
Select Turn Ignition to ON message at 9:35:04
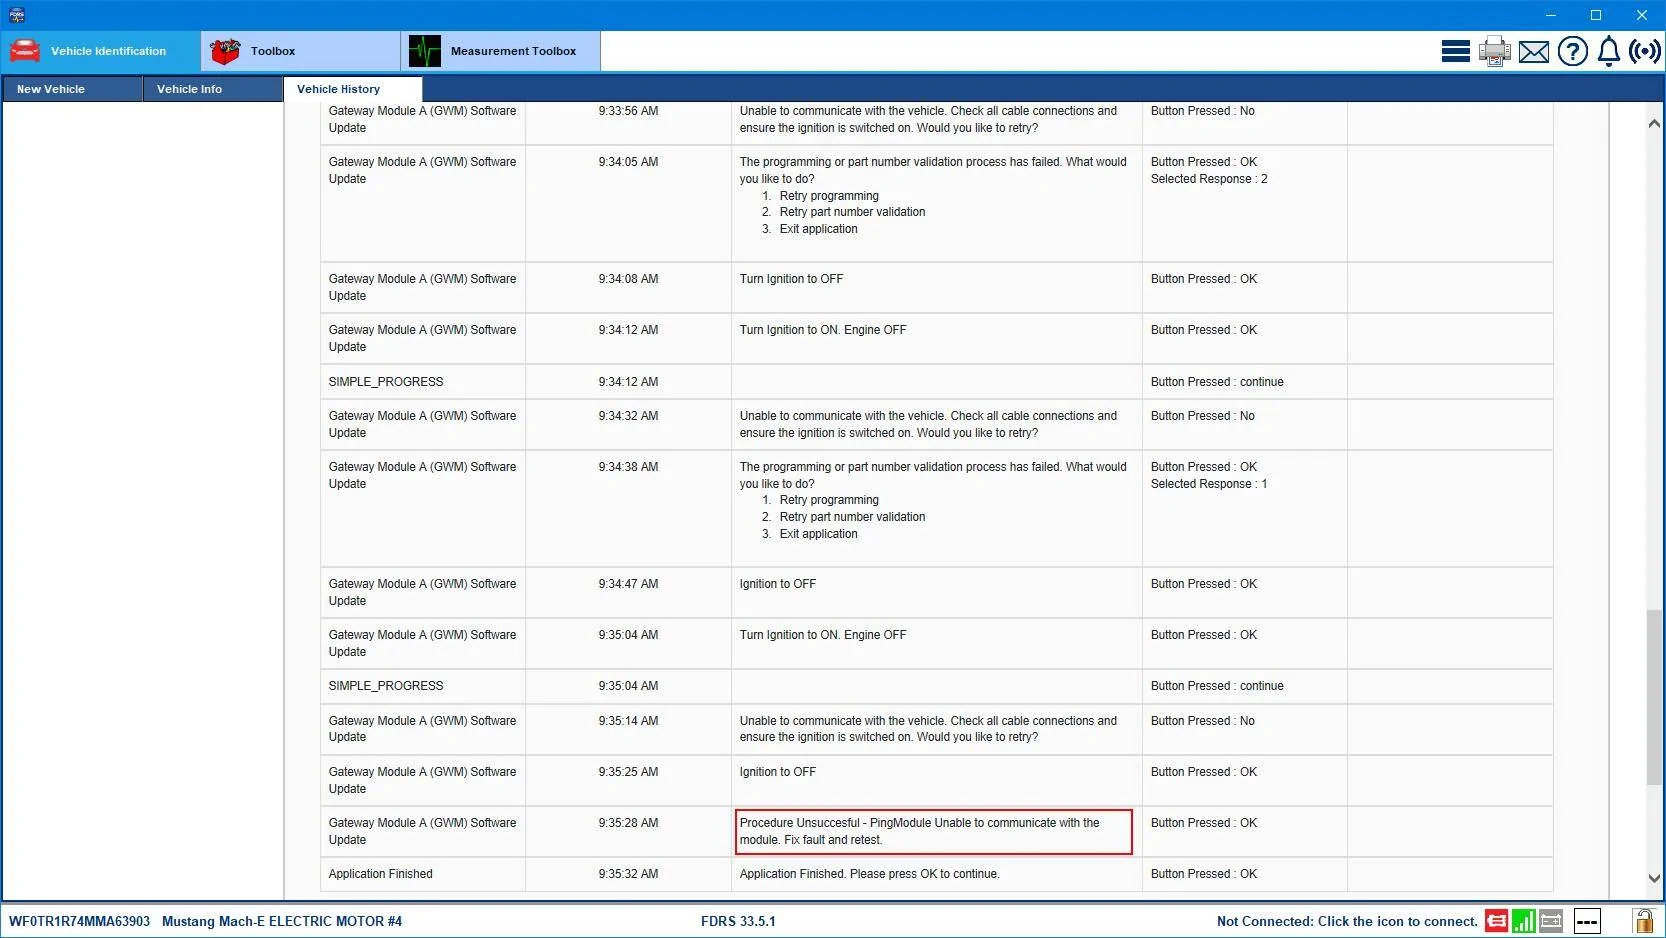click(x=822, y=635)
